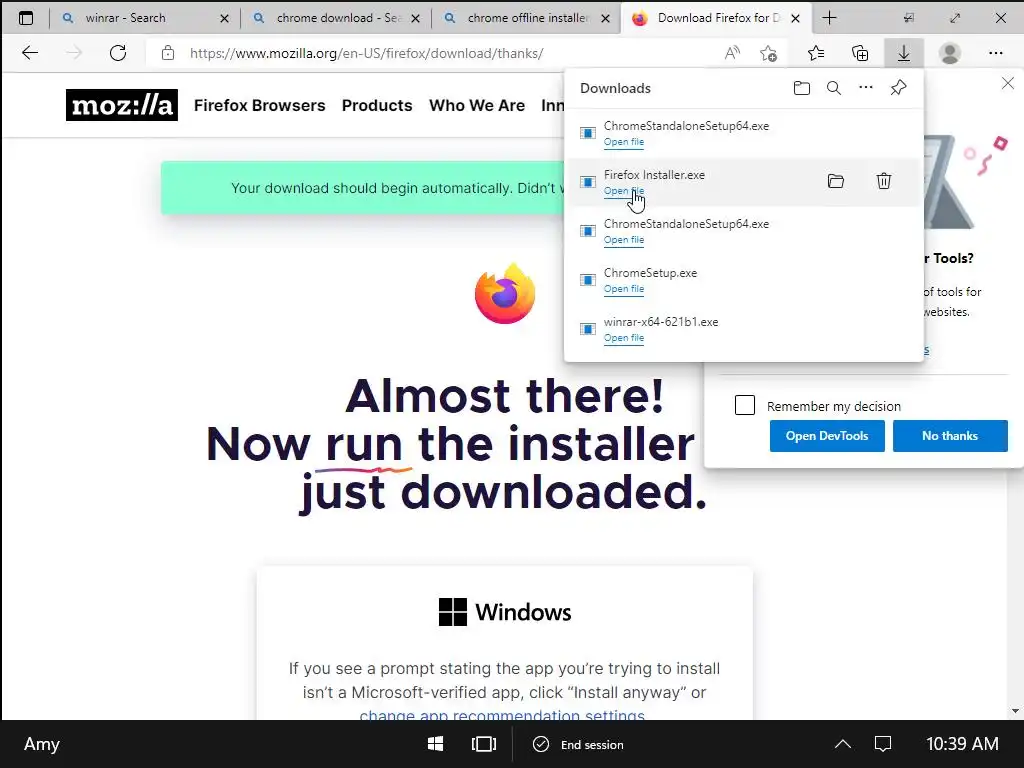The height and width of the screenshot is (768, 1024).
Task: Show hidden tray icons chevron
Action: [843, 744]
